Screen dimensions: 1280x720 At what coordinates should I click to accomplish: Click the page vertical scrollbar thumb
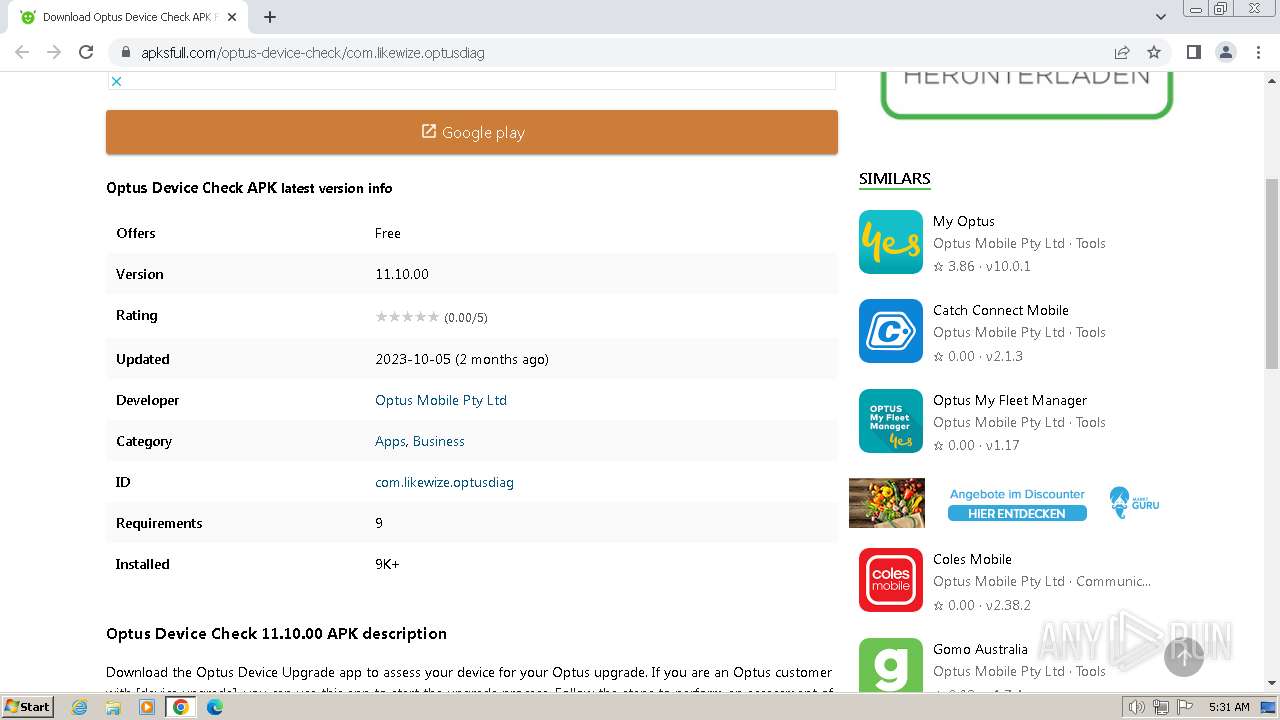(1272, 274)
